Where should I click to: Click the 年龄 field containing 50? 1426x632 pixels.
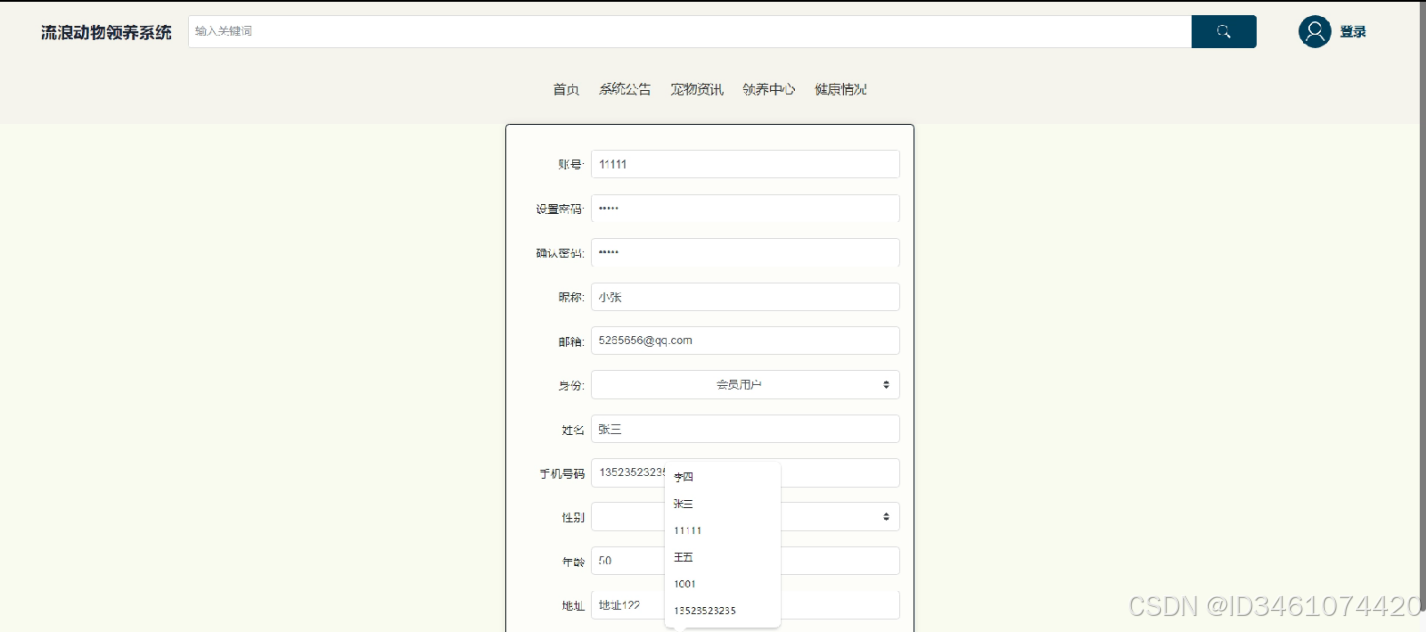coord(745,561)
